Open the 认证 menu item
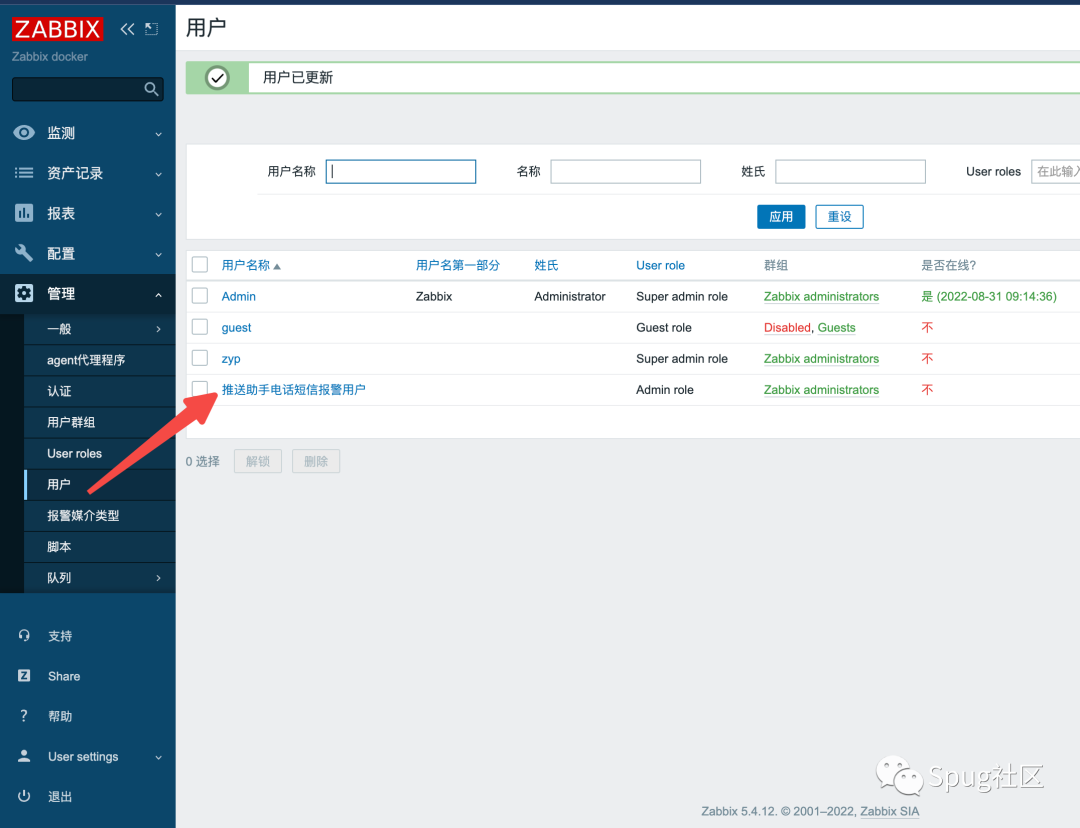The image size is (1080, 828). 100,391
